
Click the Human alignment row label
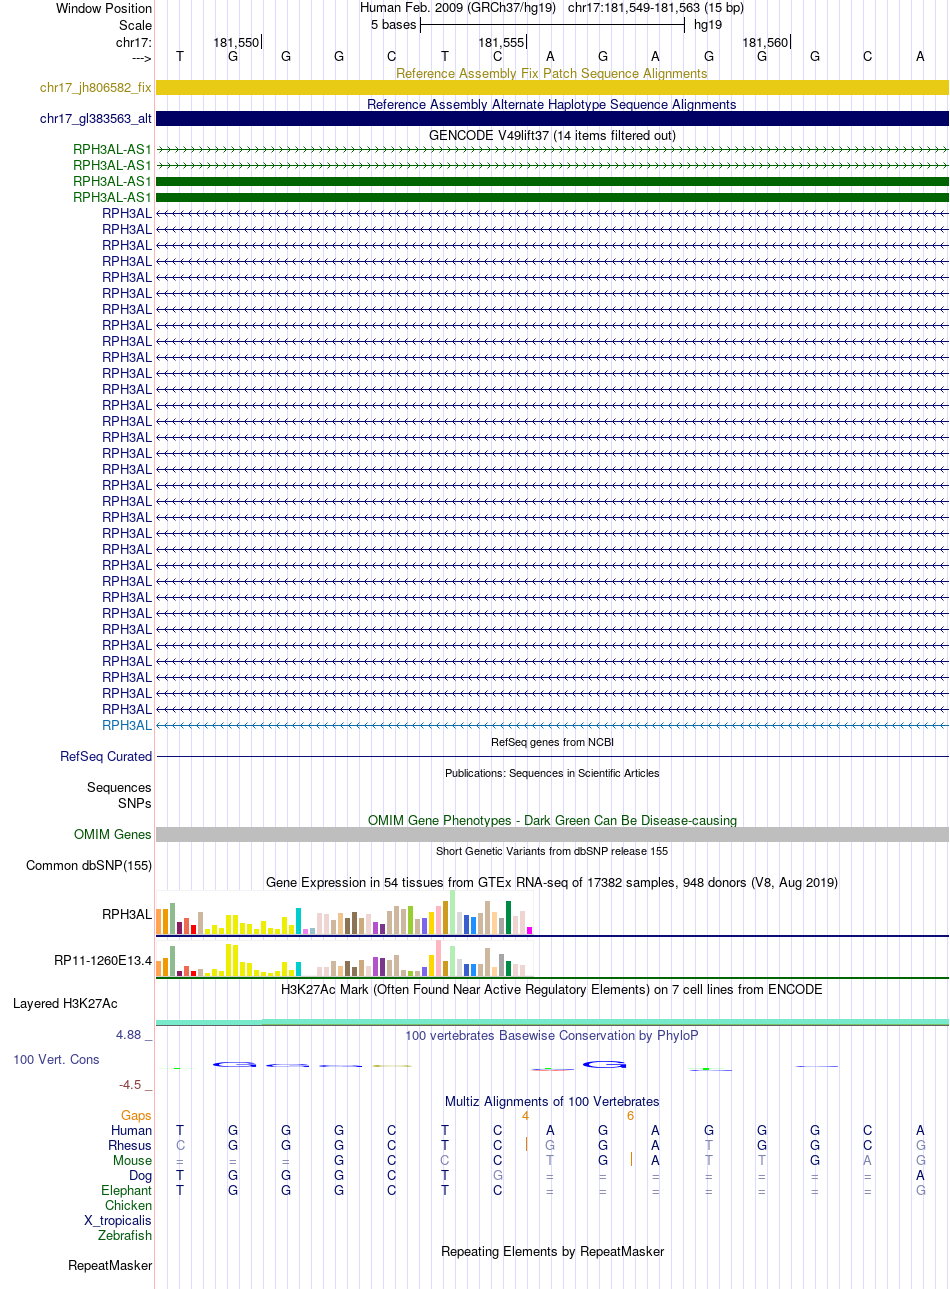[132, 1130]
